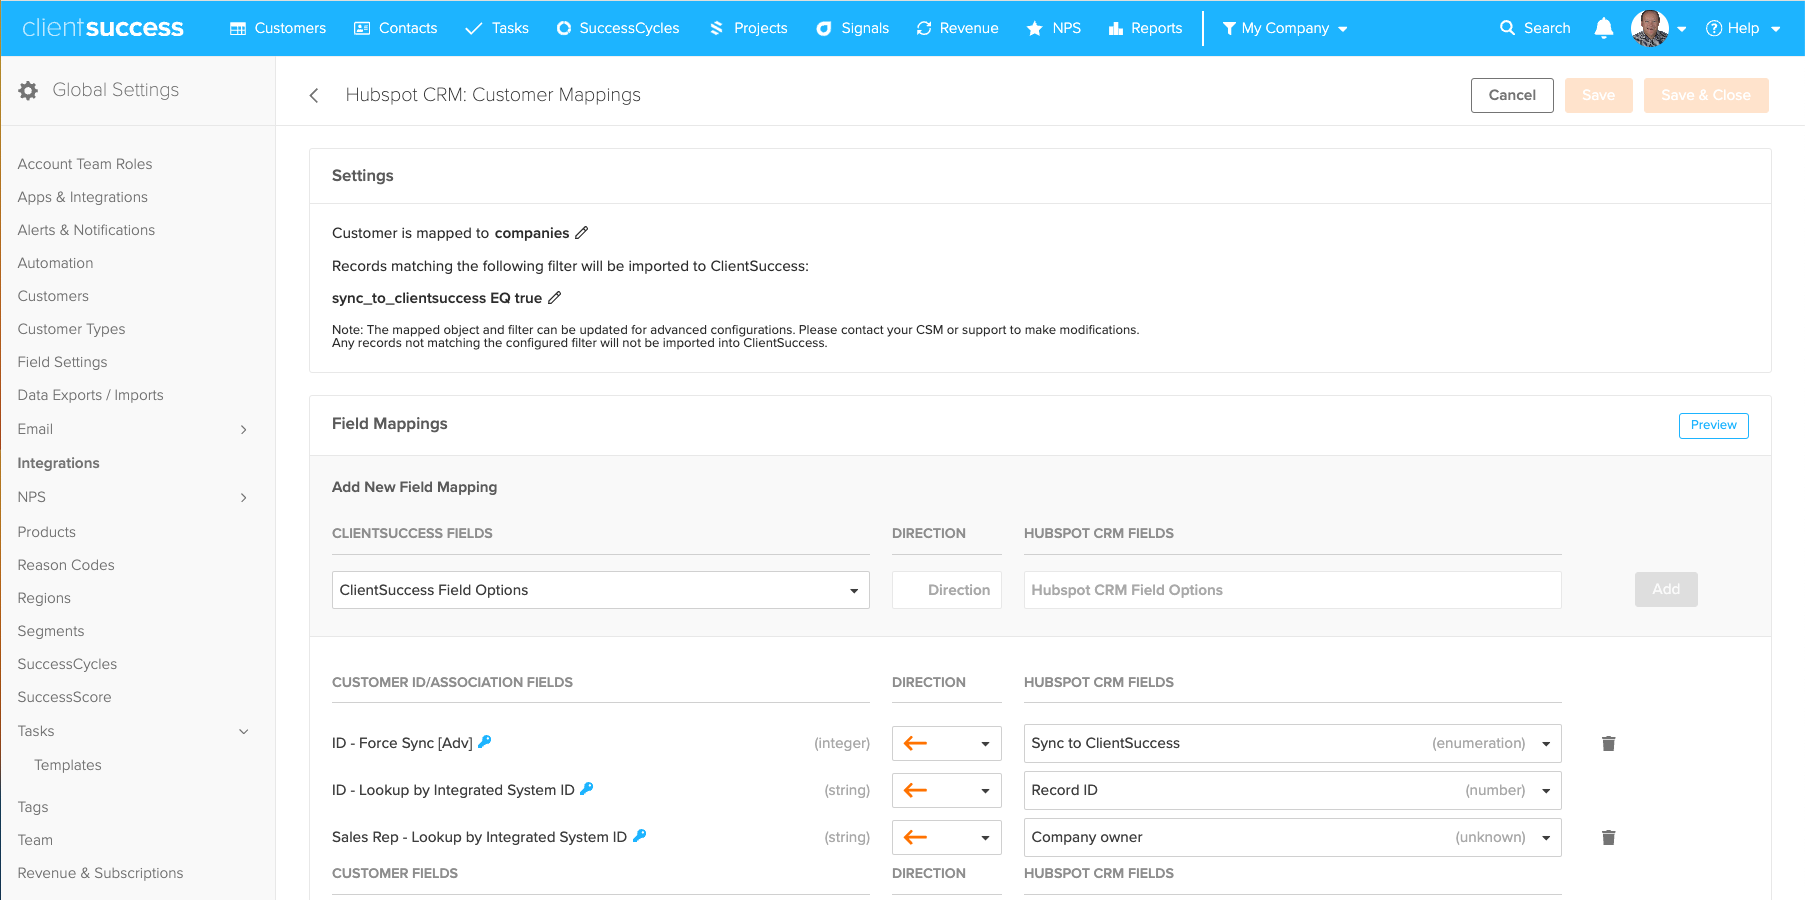
Task: Open the Reports nav item
Action: (1145, 28)
